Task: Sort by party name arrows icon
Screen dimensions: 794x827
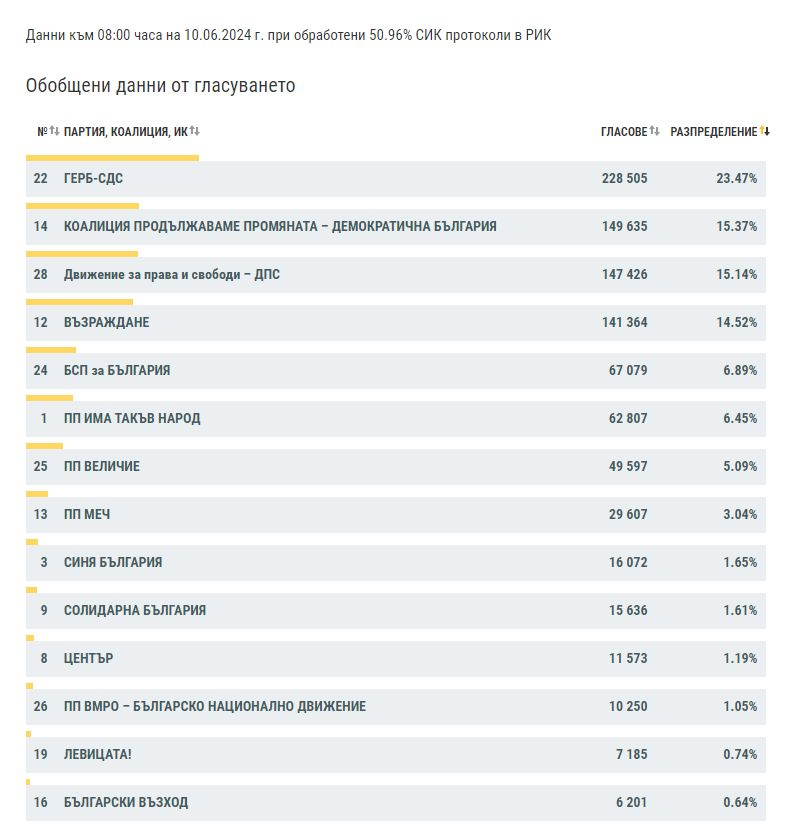Action: click(x=195, y=131)
